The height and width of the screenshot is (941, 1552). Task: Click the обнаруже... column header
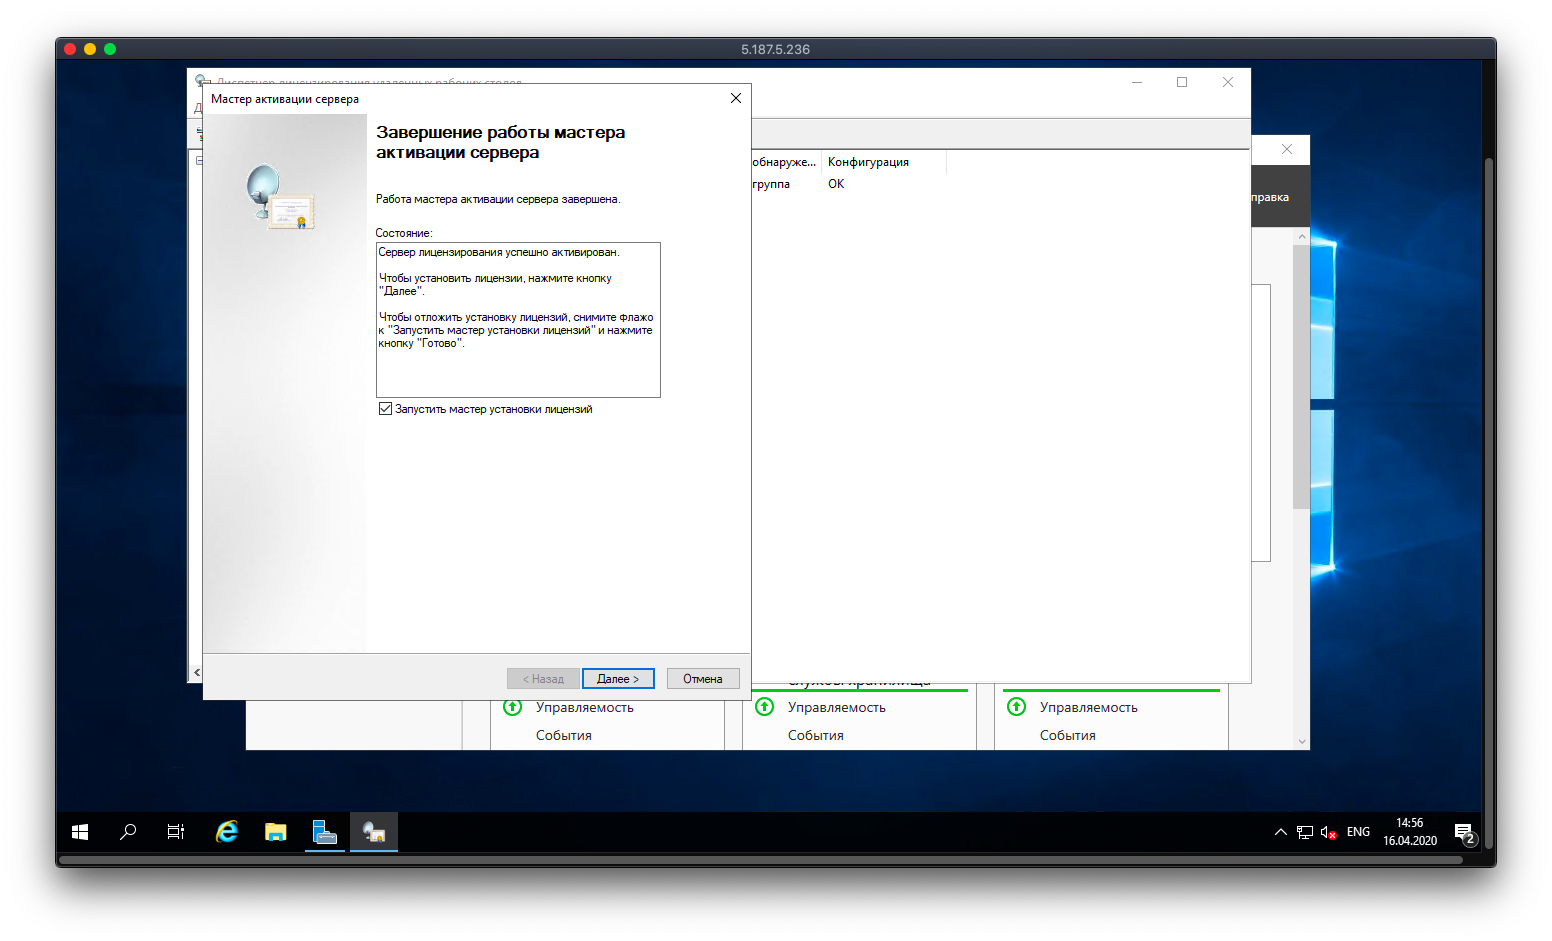(786, 162)
